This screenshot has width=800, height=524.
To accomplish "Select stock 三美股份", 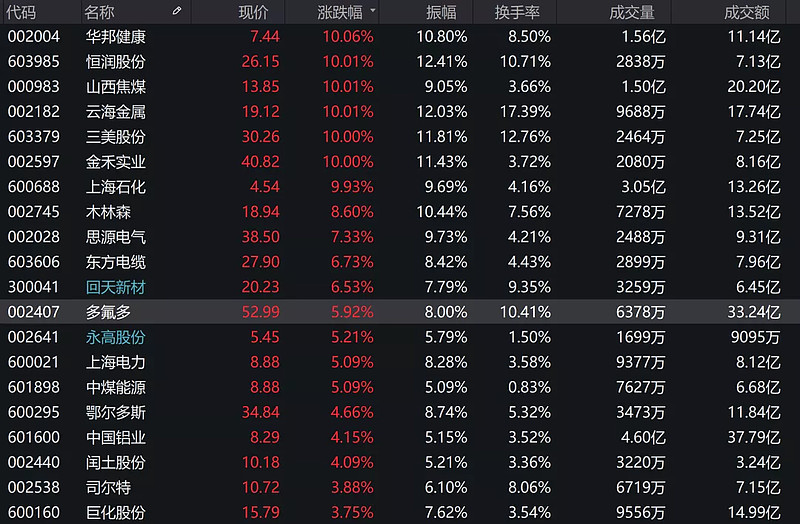I will point(115,137).
